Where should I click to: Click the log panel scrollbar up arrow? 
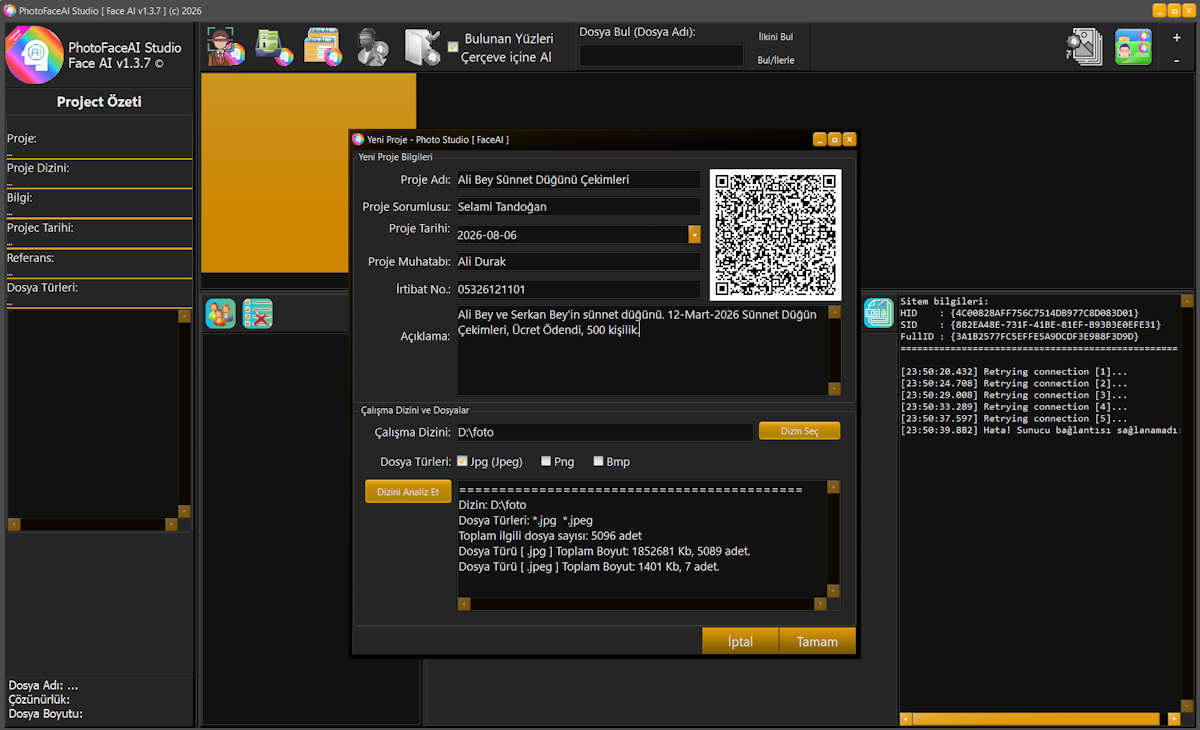pyautogui.click(x=1187, y=300)
